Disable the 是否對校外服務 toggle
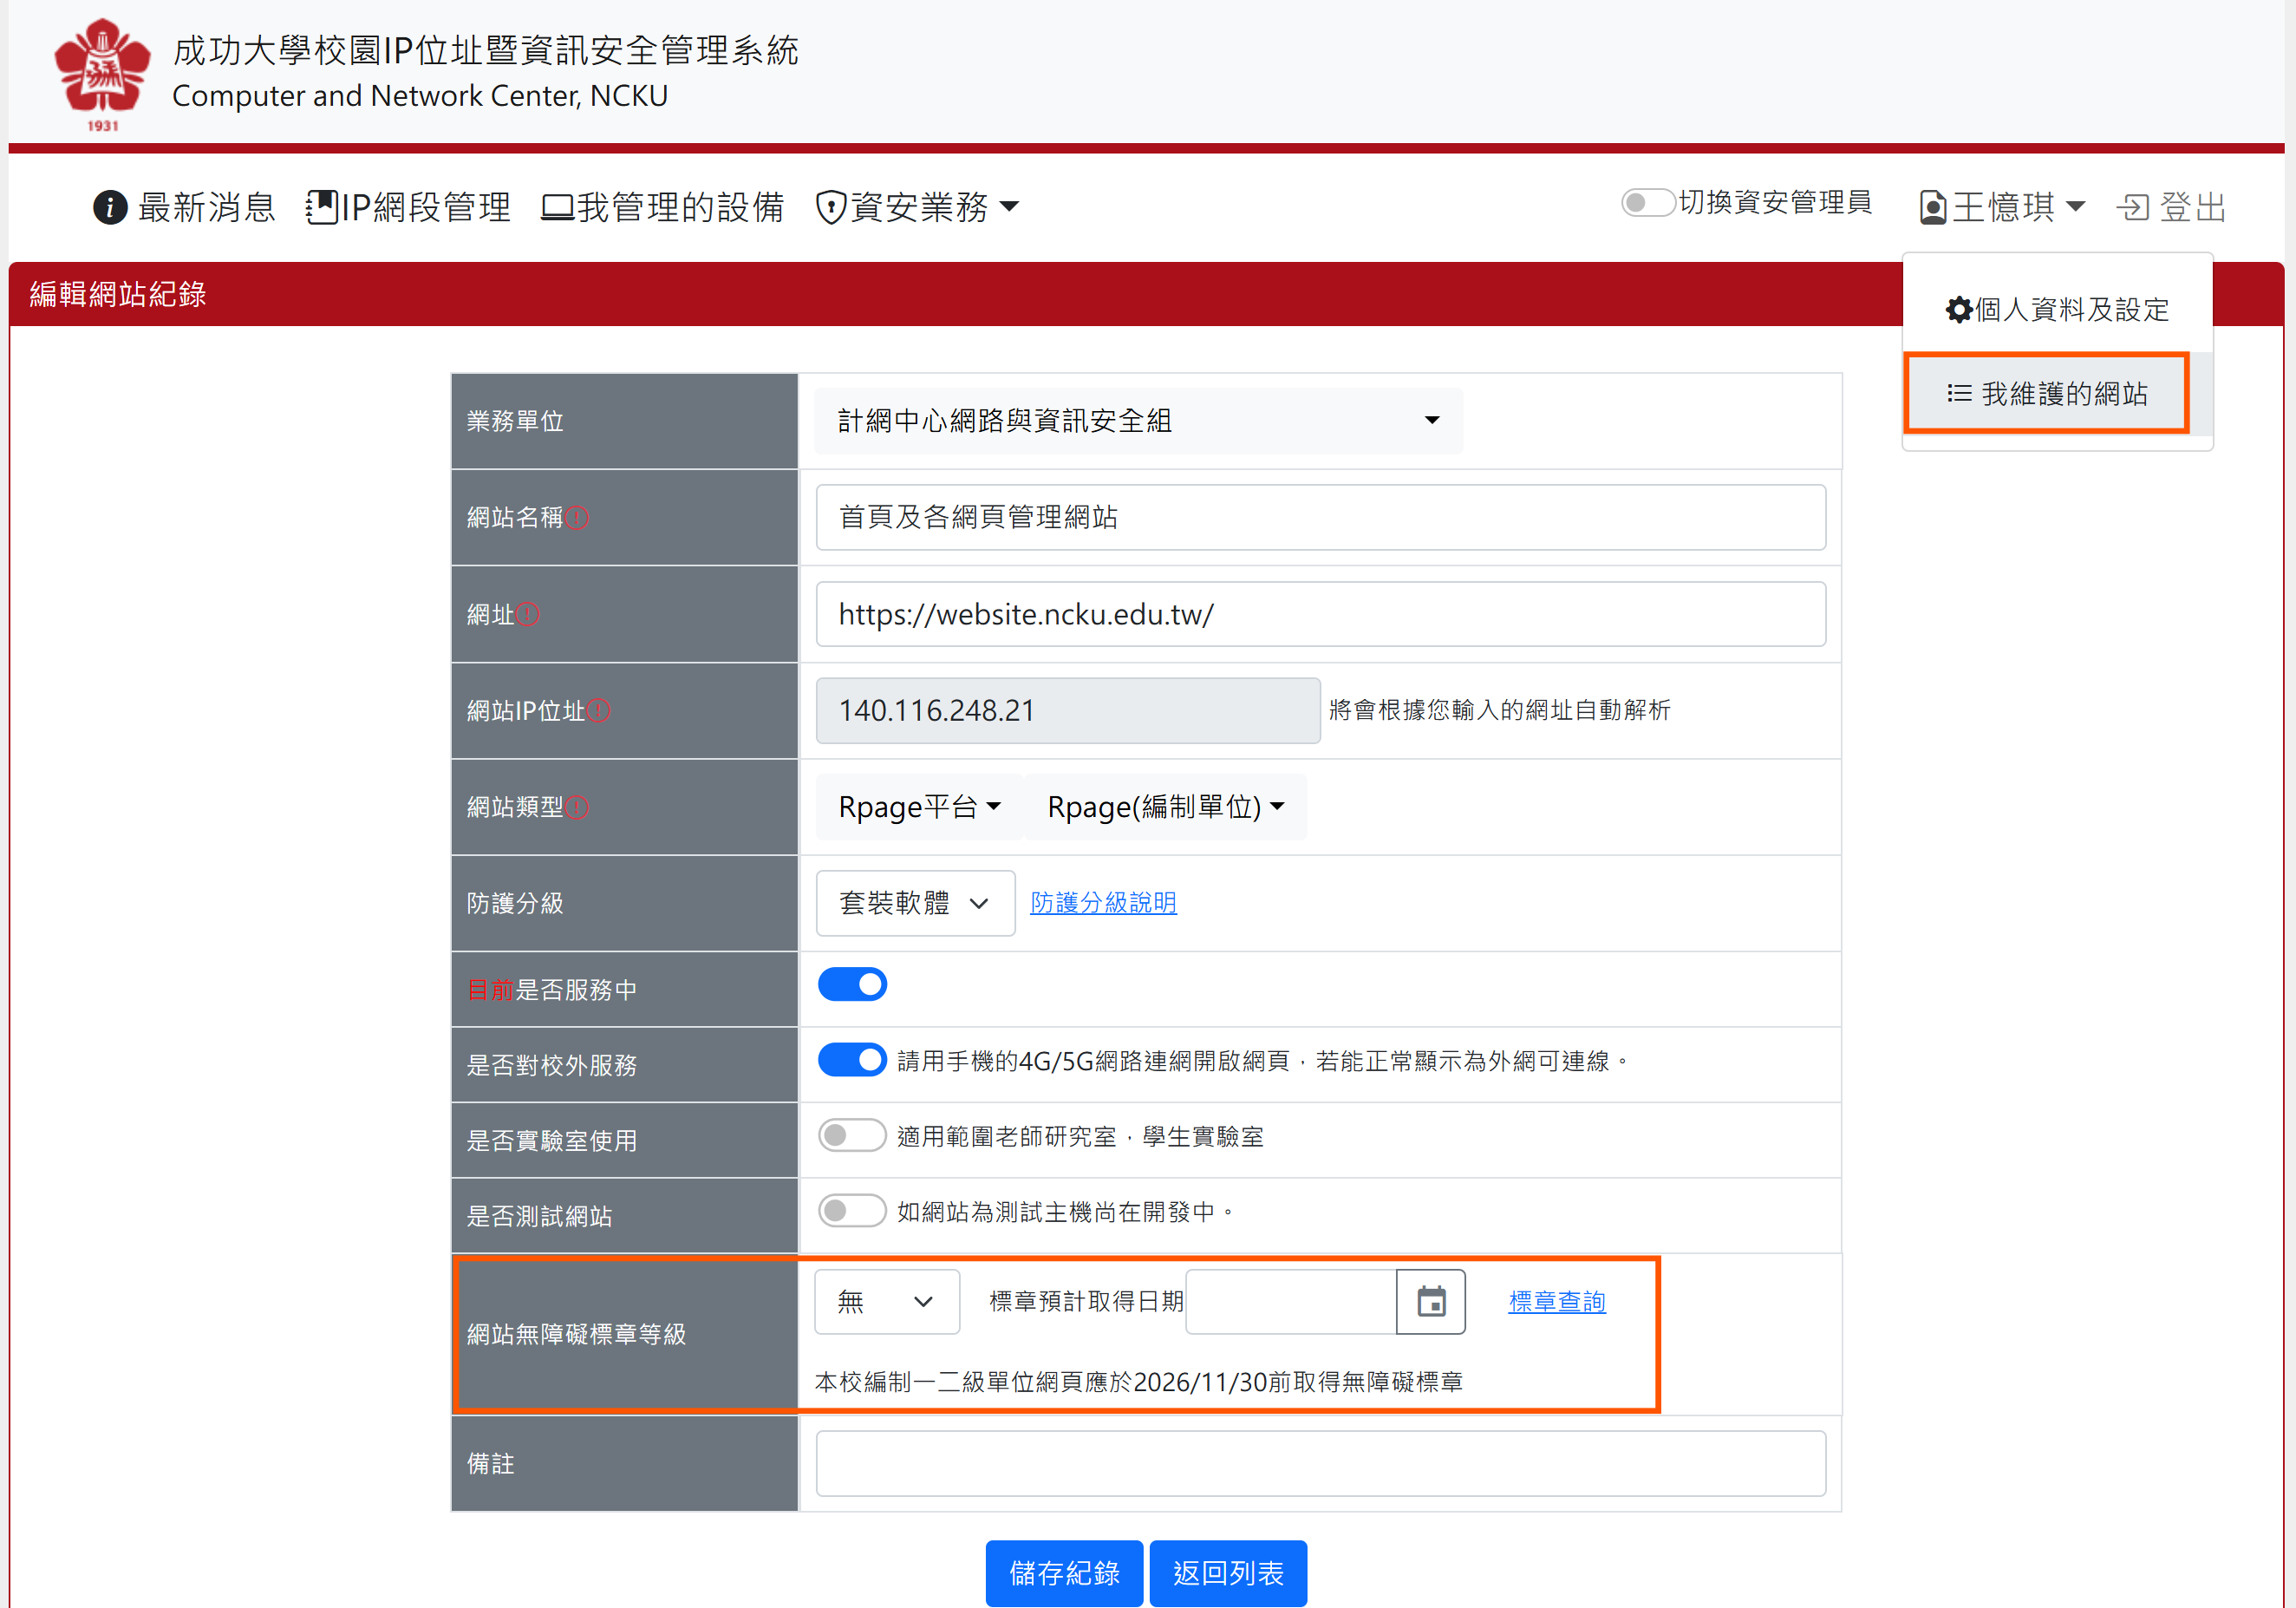 [851, 1060]
